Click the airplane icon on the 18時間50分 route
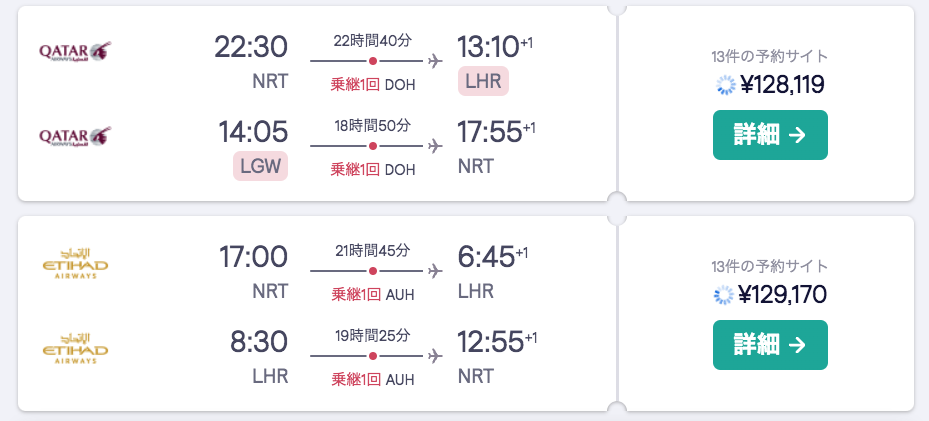929x421 pixels. coord(435,146)
